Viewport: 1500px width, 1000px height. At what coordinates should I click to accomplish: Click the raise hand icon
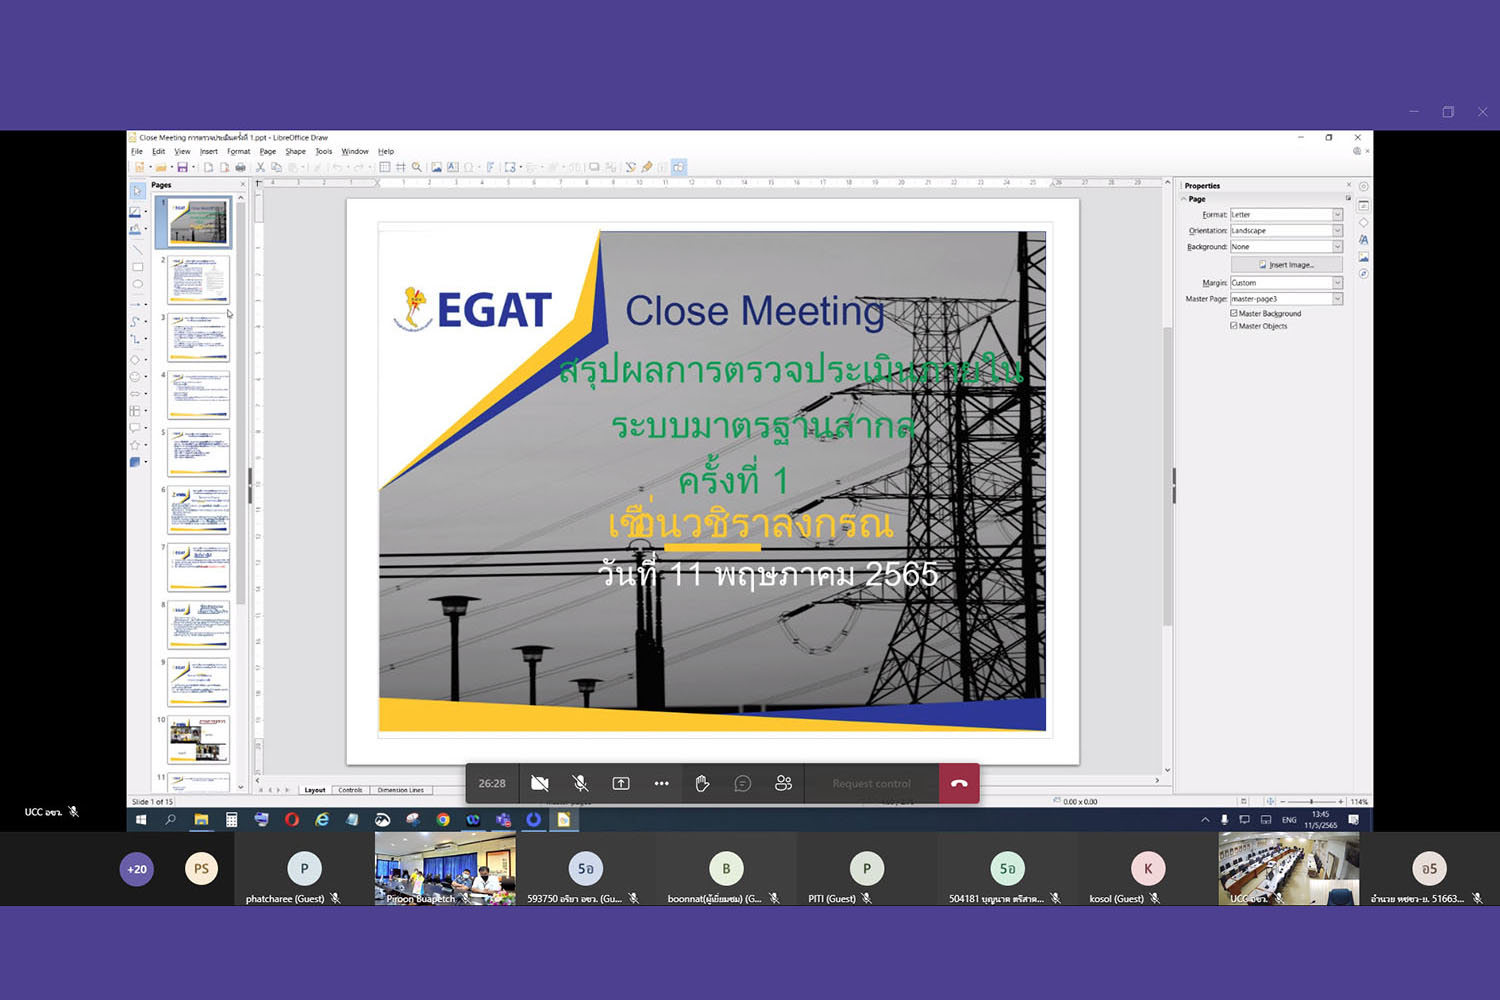pyautogui.click(x=702, y=784)
